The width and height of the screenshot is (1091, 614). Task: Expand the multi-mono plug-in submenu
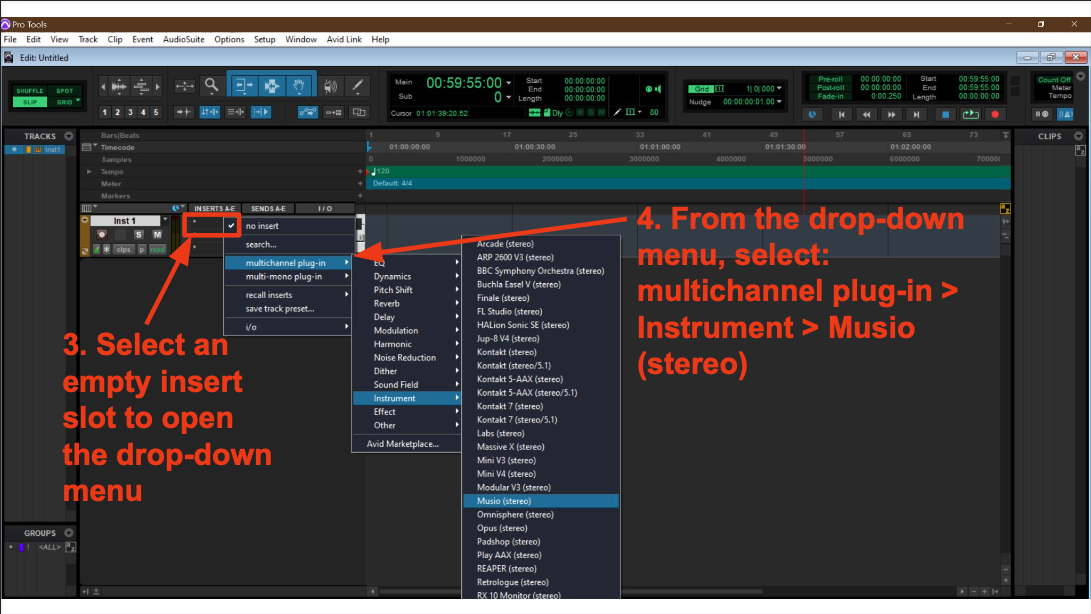pyautogui.click(x=287, y=277)
